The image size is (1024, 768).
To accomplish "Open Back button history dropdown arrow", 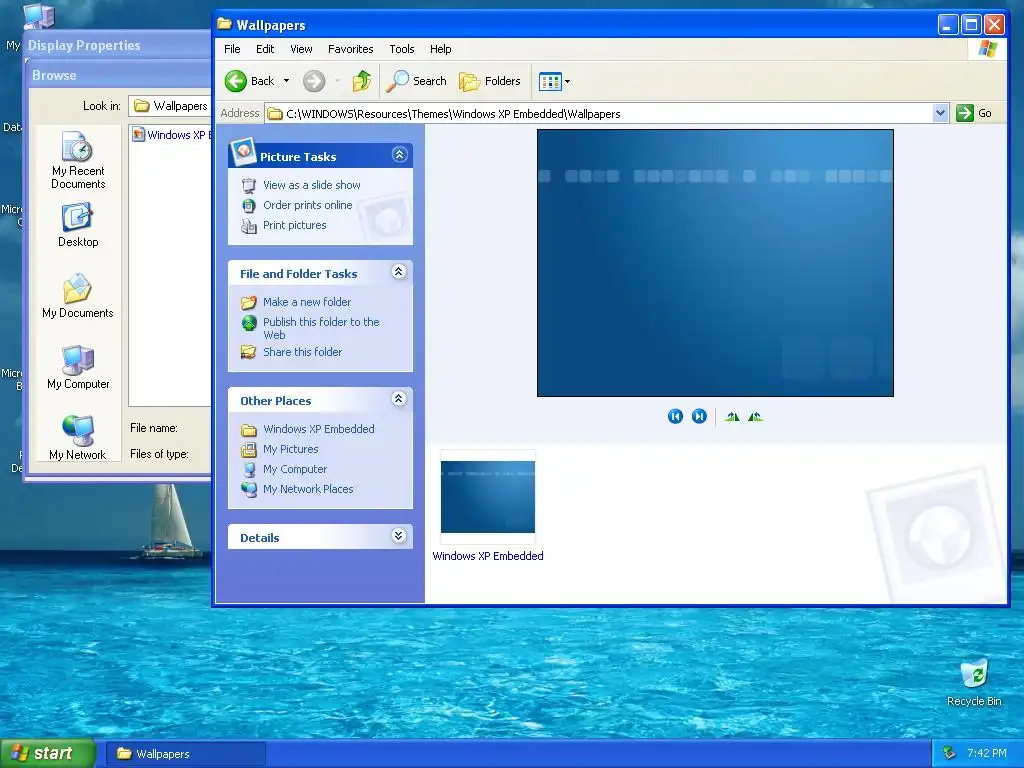I will click(286, 81).
